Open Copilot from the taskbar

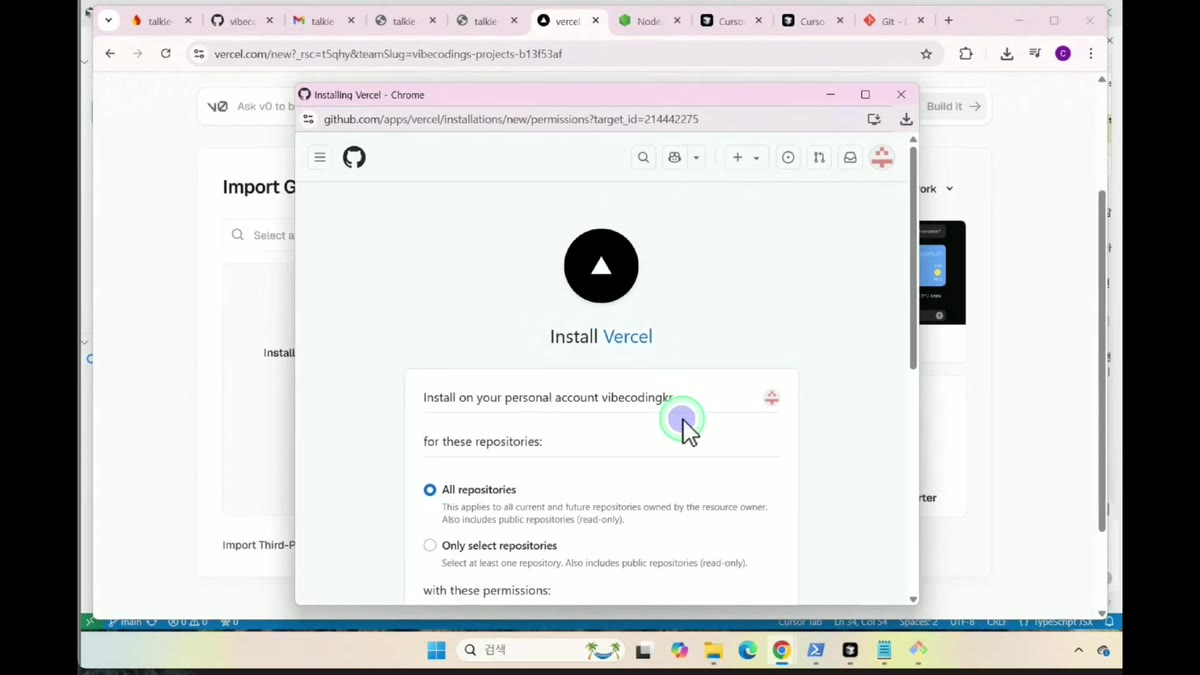click(x=680, y=651)
